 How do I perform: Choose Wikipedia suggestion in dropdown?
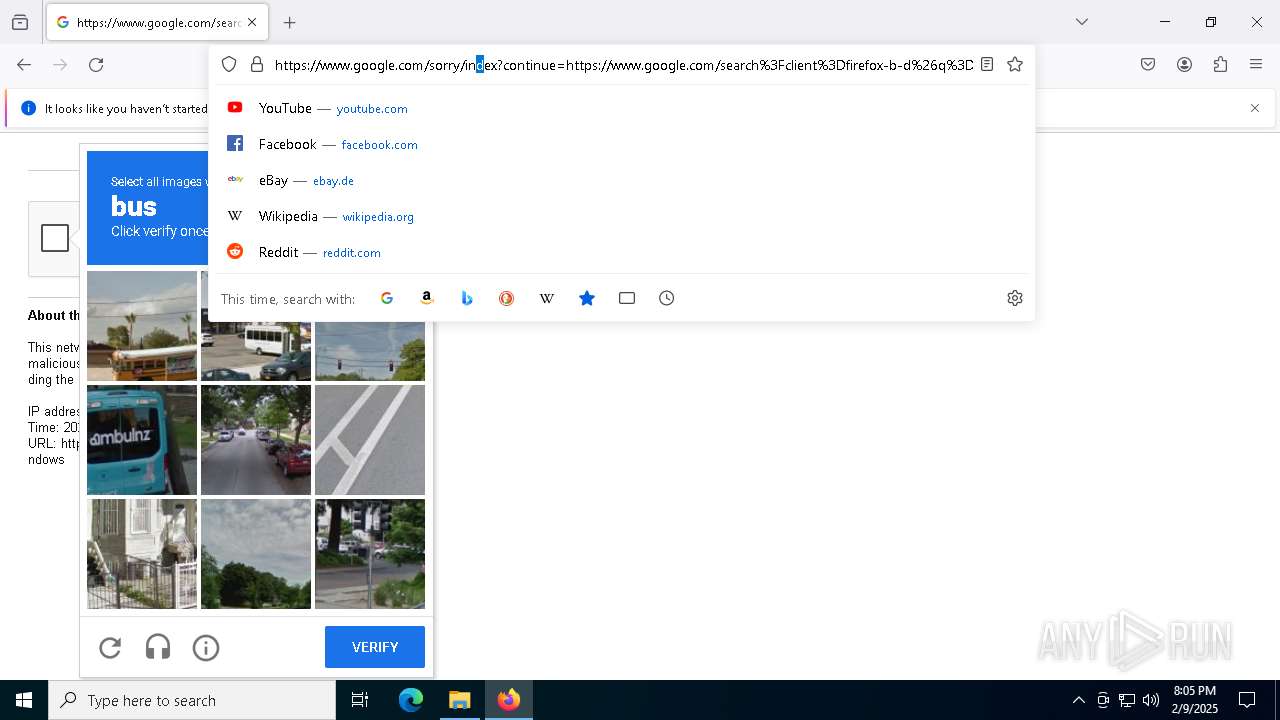(621, 216)
